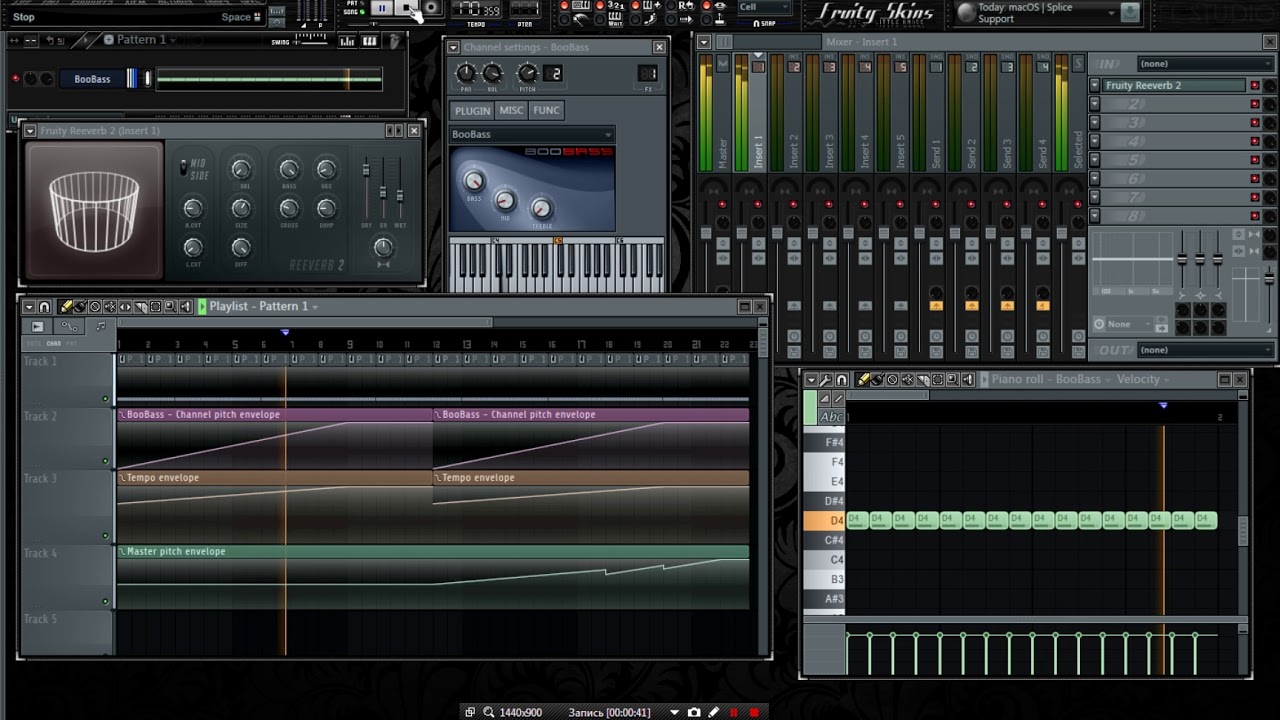Open the Mixer OUT output dropdown
Image resolution: width=1280 pixels, height=720 pixels.
[x=1205, y=350]
